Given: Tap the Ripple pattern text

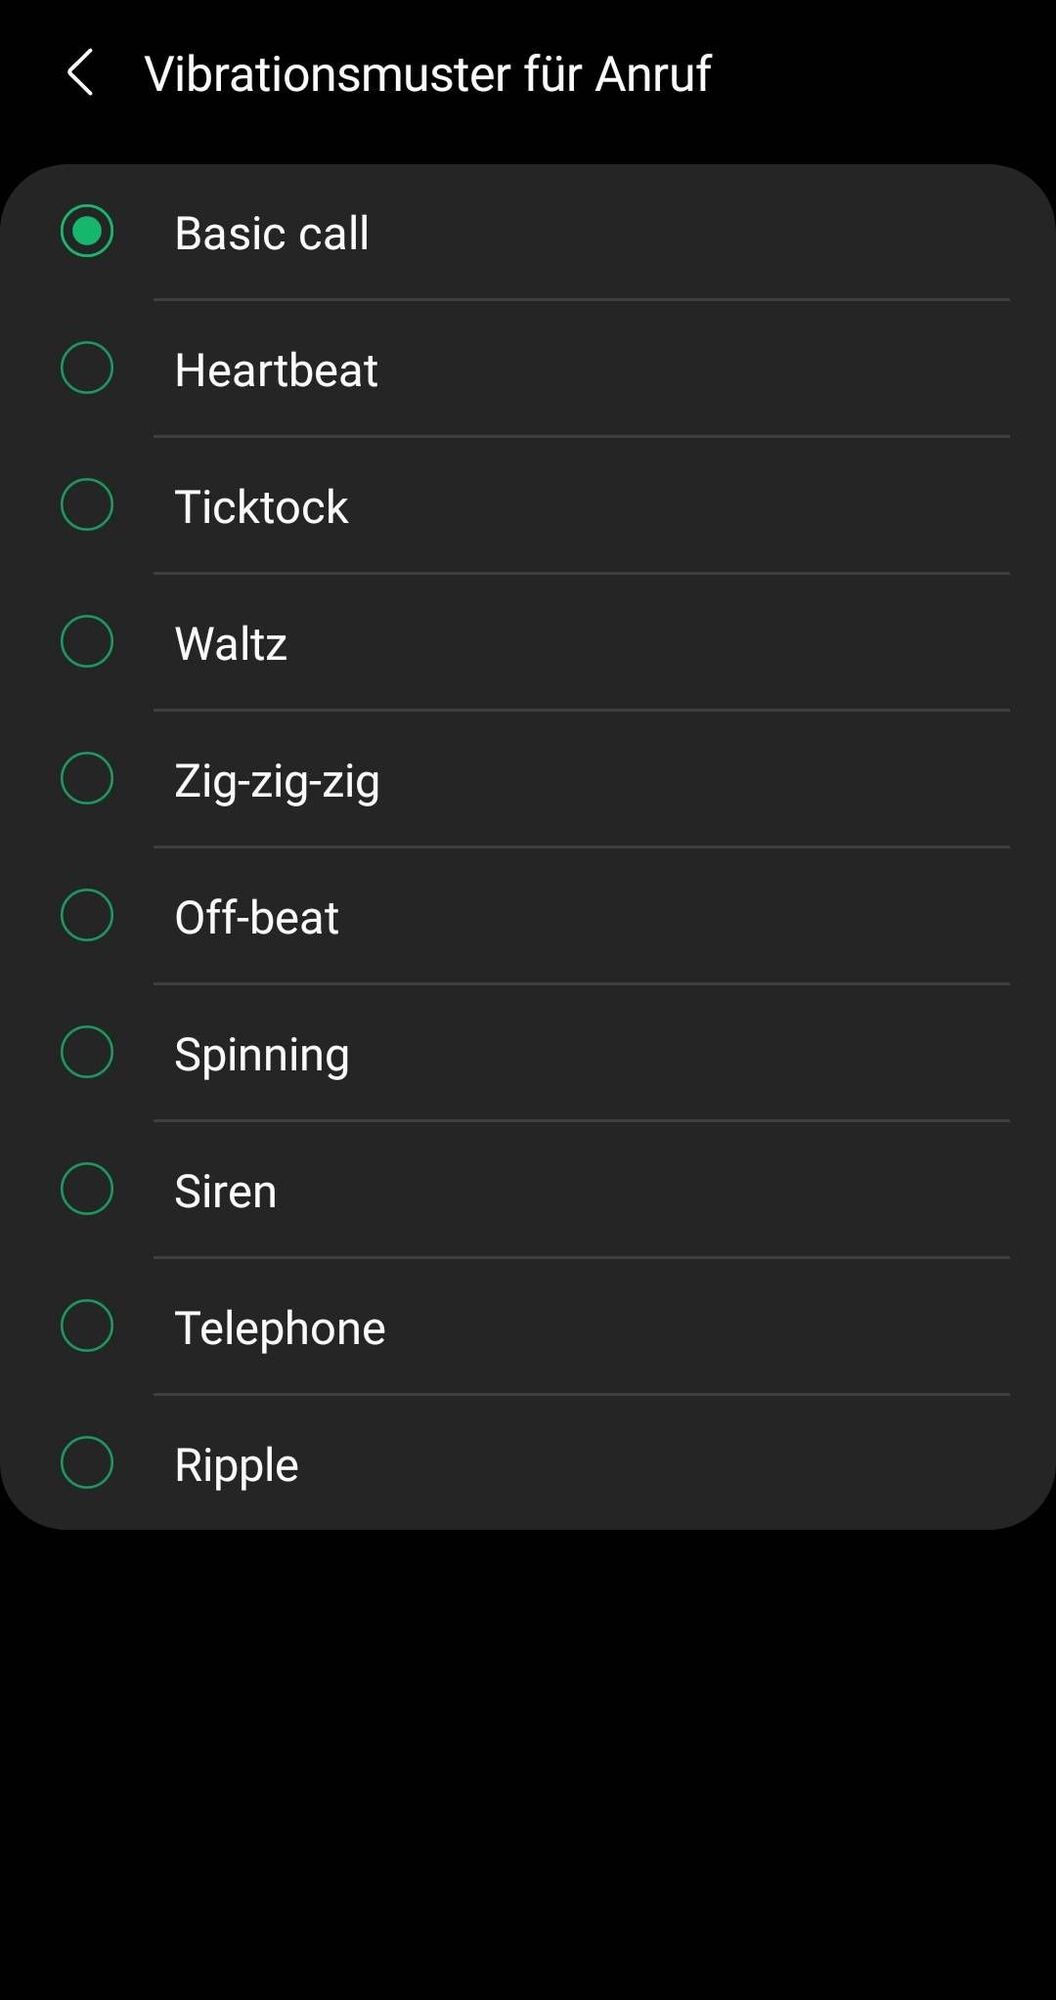Looking at the screenshot, I should pyautogui.click(x=236, y=1465).
